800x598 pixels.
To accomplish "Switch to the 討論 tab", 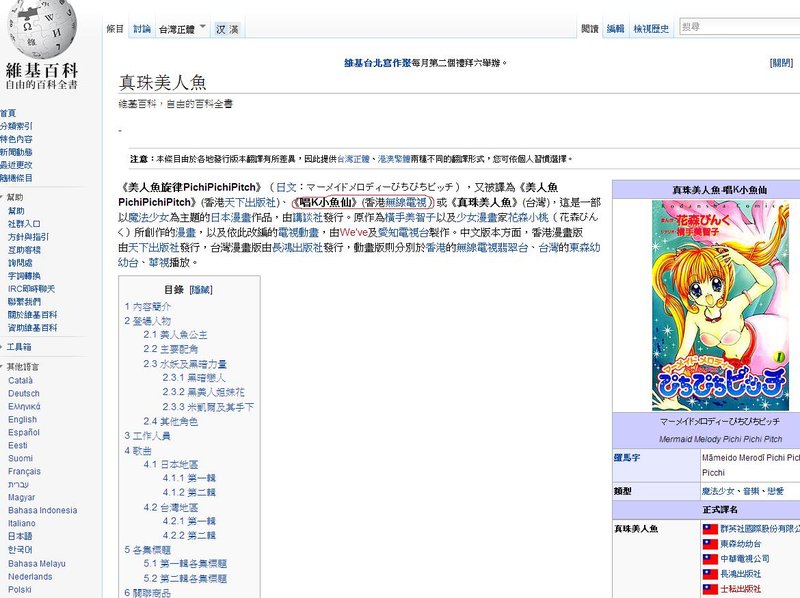I will click(x=142, y=29).
